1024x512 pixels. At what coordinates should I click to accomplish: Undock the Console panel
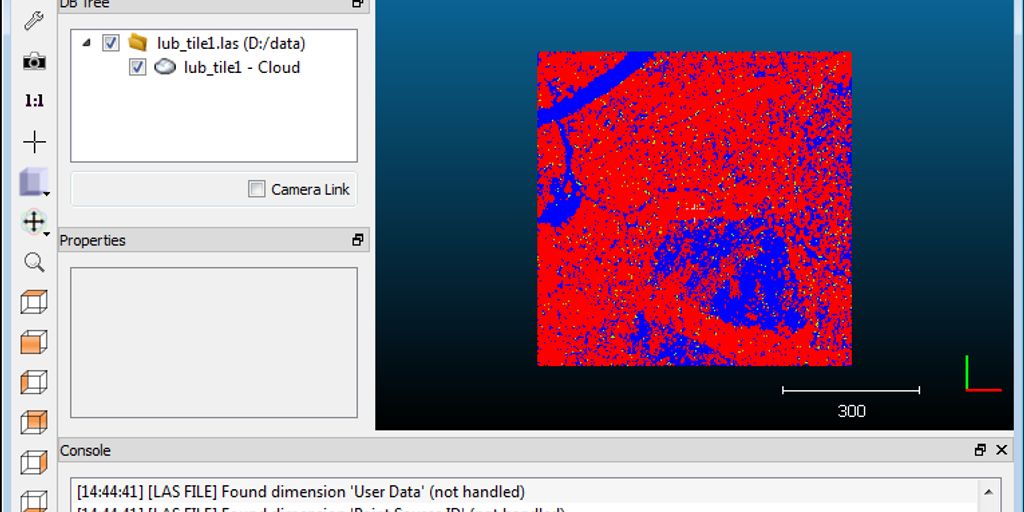point(980,450)
